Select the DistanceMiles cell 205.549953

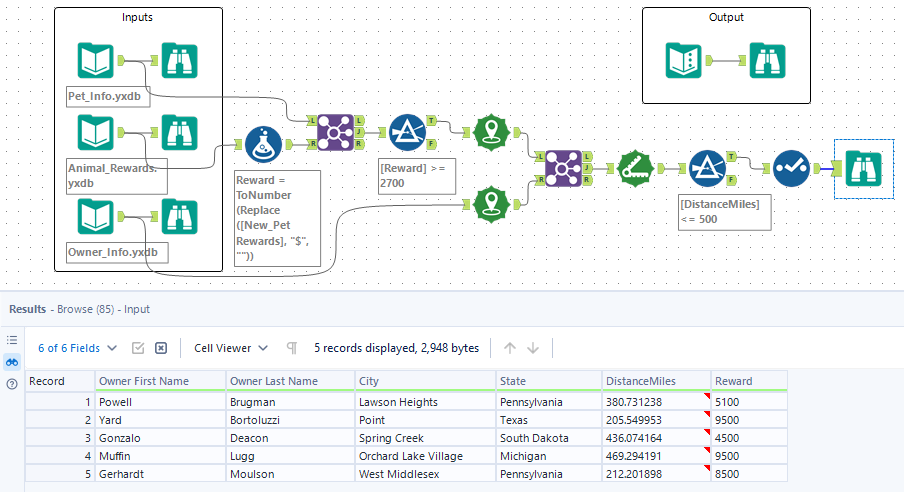657,420
